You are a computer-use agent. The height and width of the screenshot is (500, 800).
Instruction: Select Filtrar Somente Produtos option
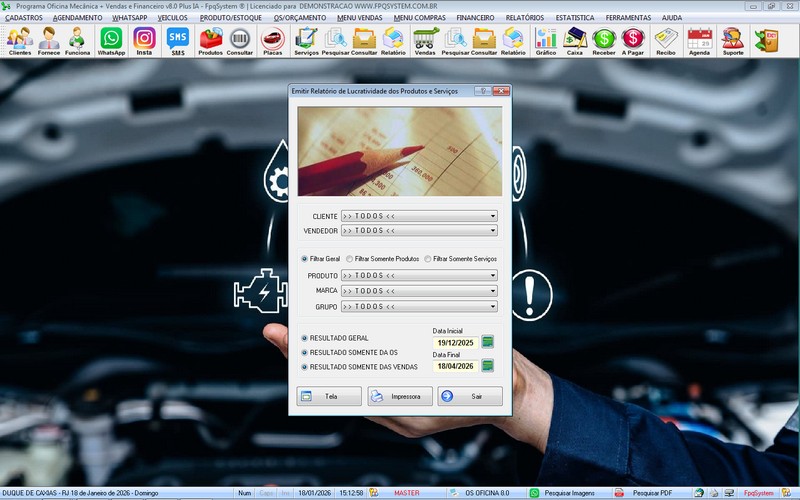349,259
